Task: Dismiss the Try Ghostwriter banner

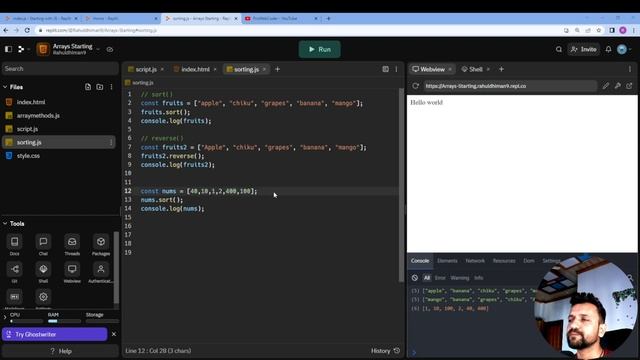Action: tap(114, 334)
